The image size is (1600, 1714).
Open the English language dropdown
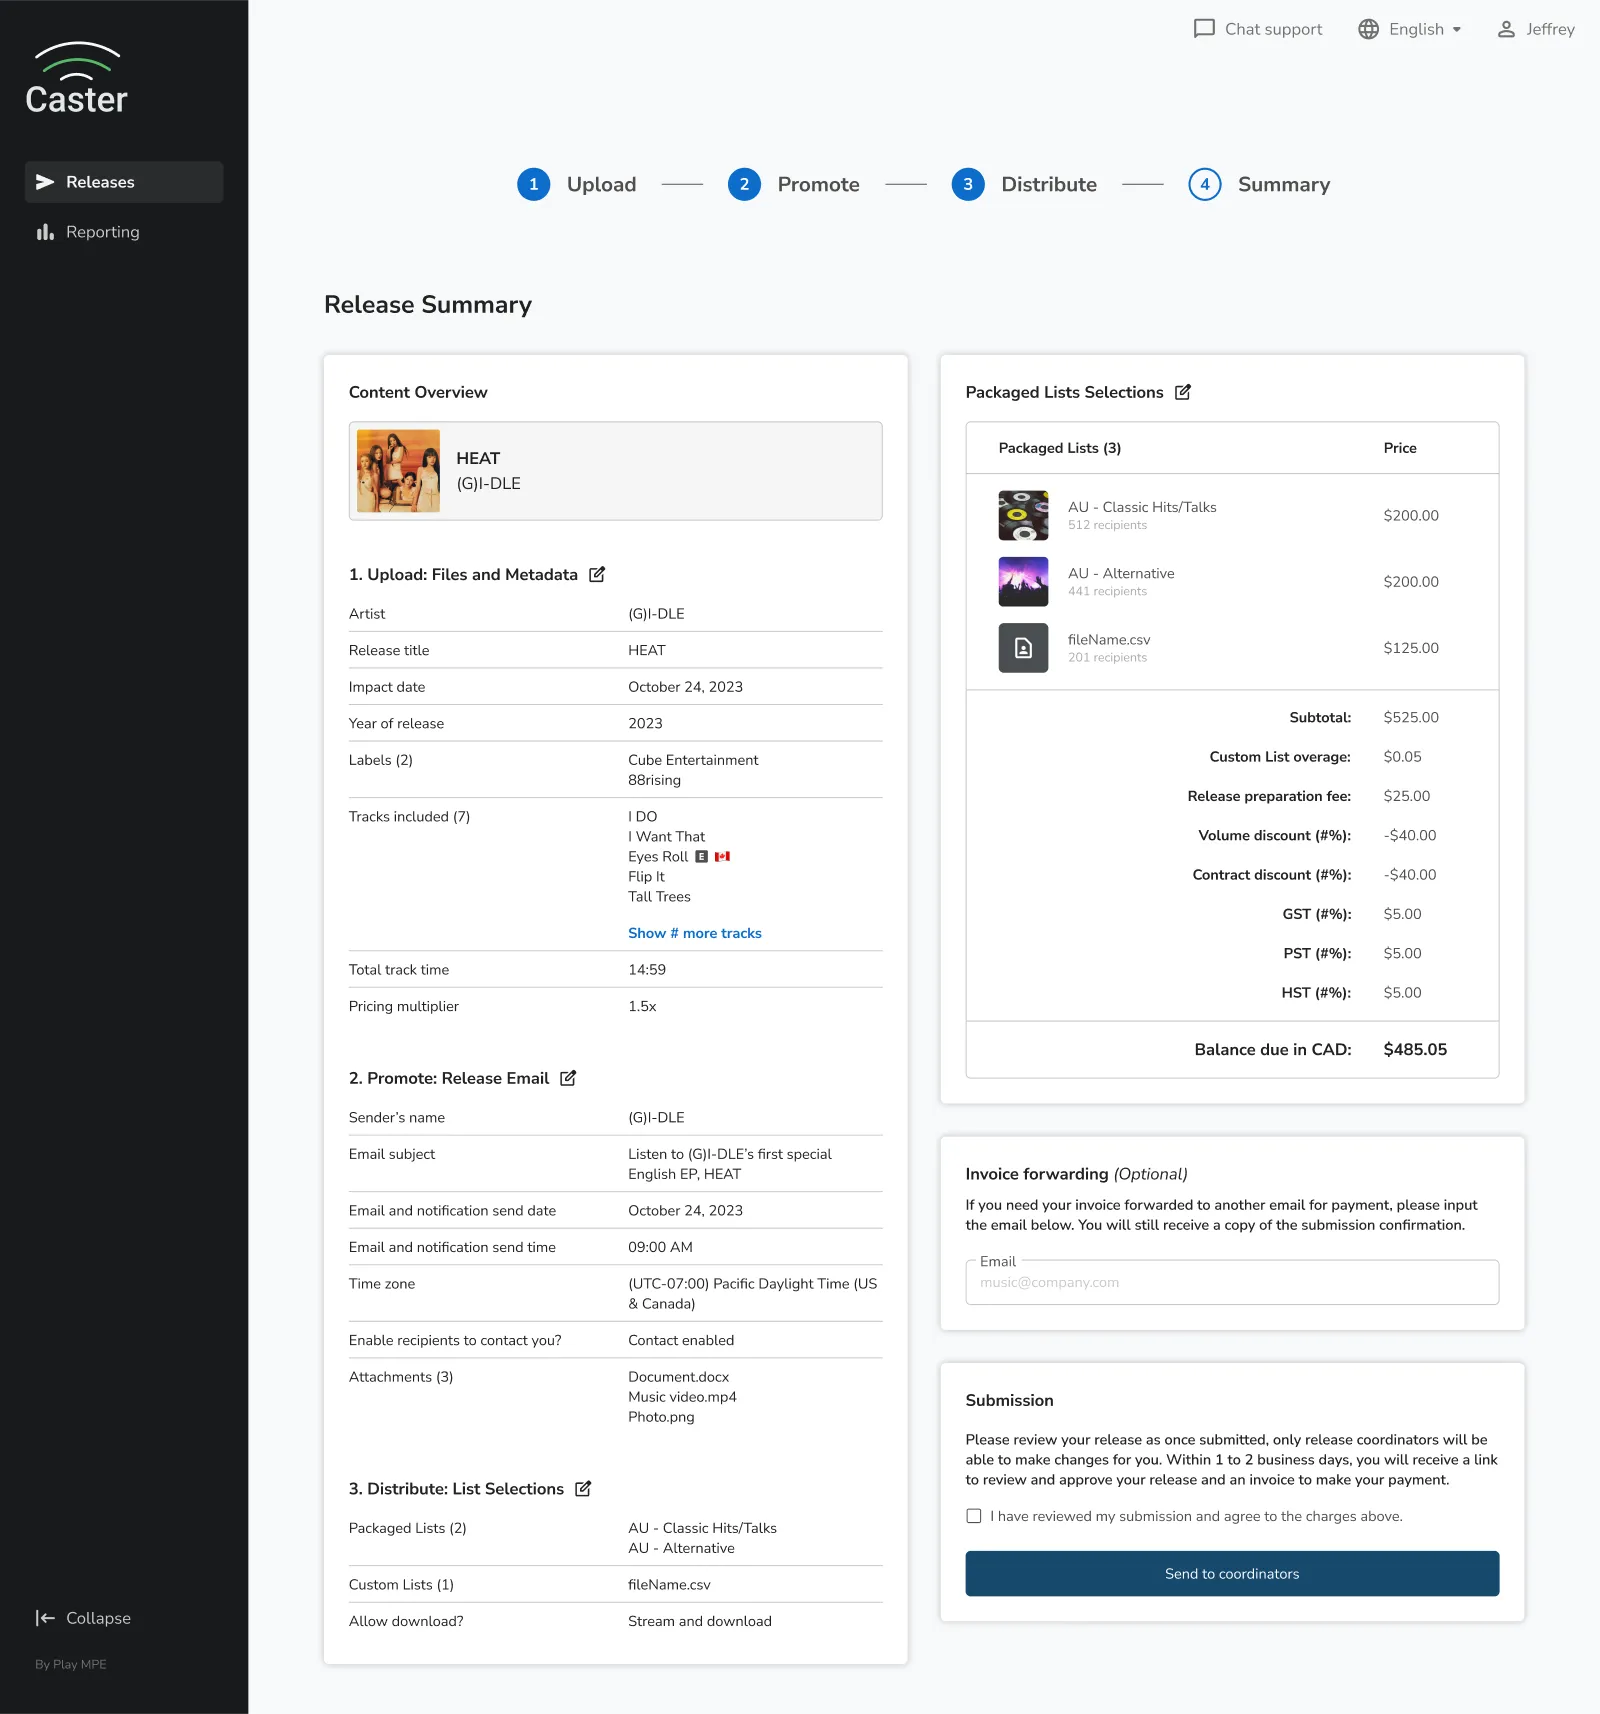click(x=1409, y=29)
